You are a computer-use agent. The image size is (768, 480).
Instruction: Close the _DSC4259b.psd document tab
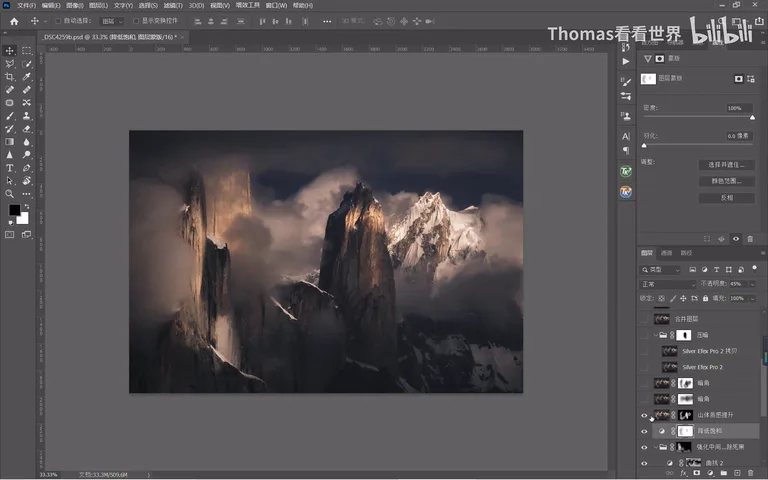pyautogui.click(x=182, y=37)
